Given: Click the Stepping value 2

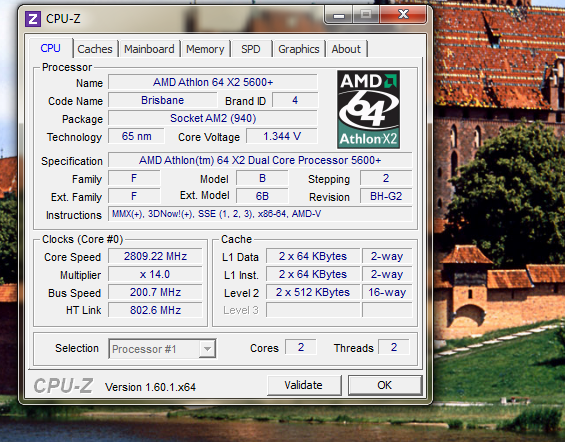Looking at the screenshot, I should click(x=386, y=178).
